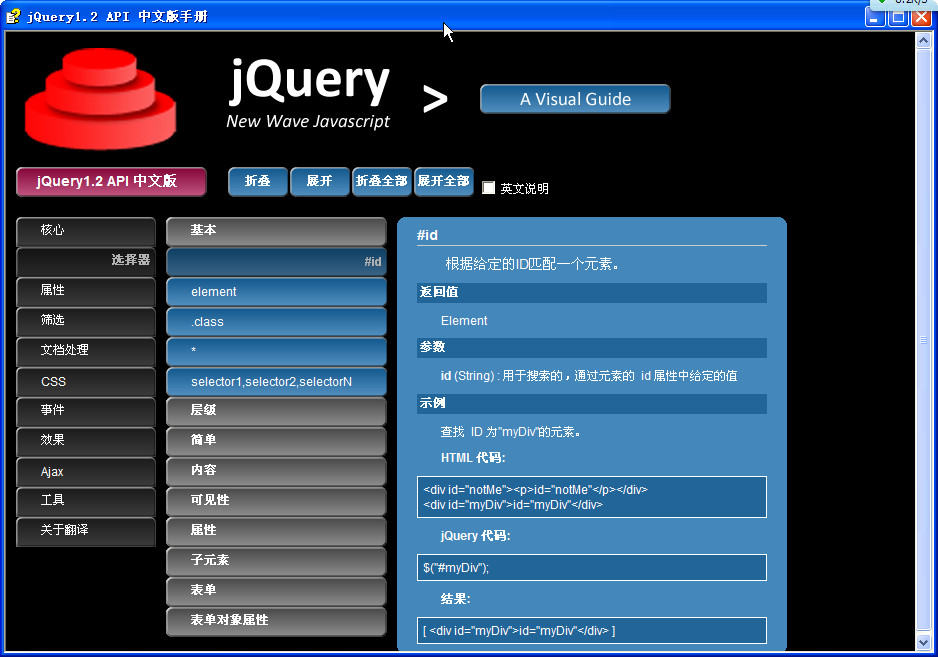Click the scrollbar up arrow
Screen dimensions: 938x657
click(923, 41)
